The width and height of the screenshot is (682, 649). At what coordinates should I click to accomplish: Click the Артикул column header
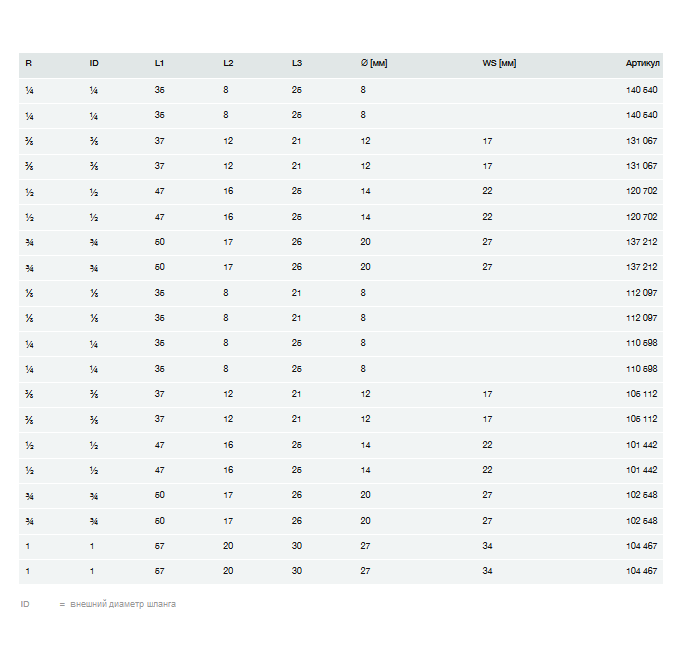coord(642,64)
